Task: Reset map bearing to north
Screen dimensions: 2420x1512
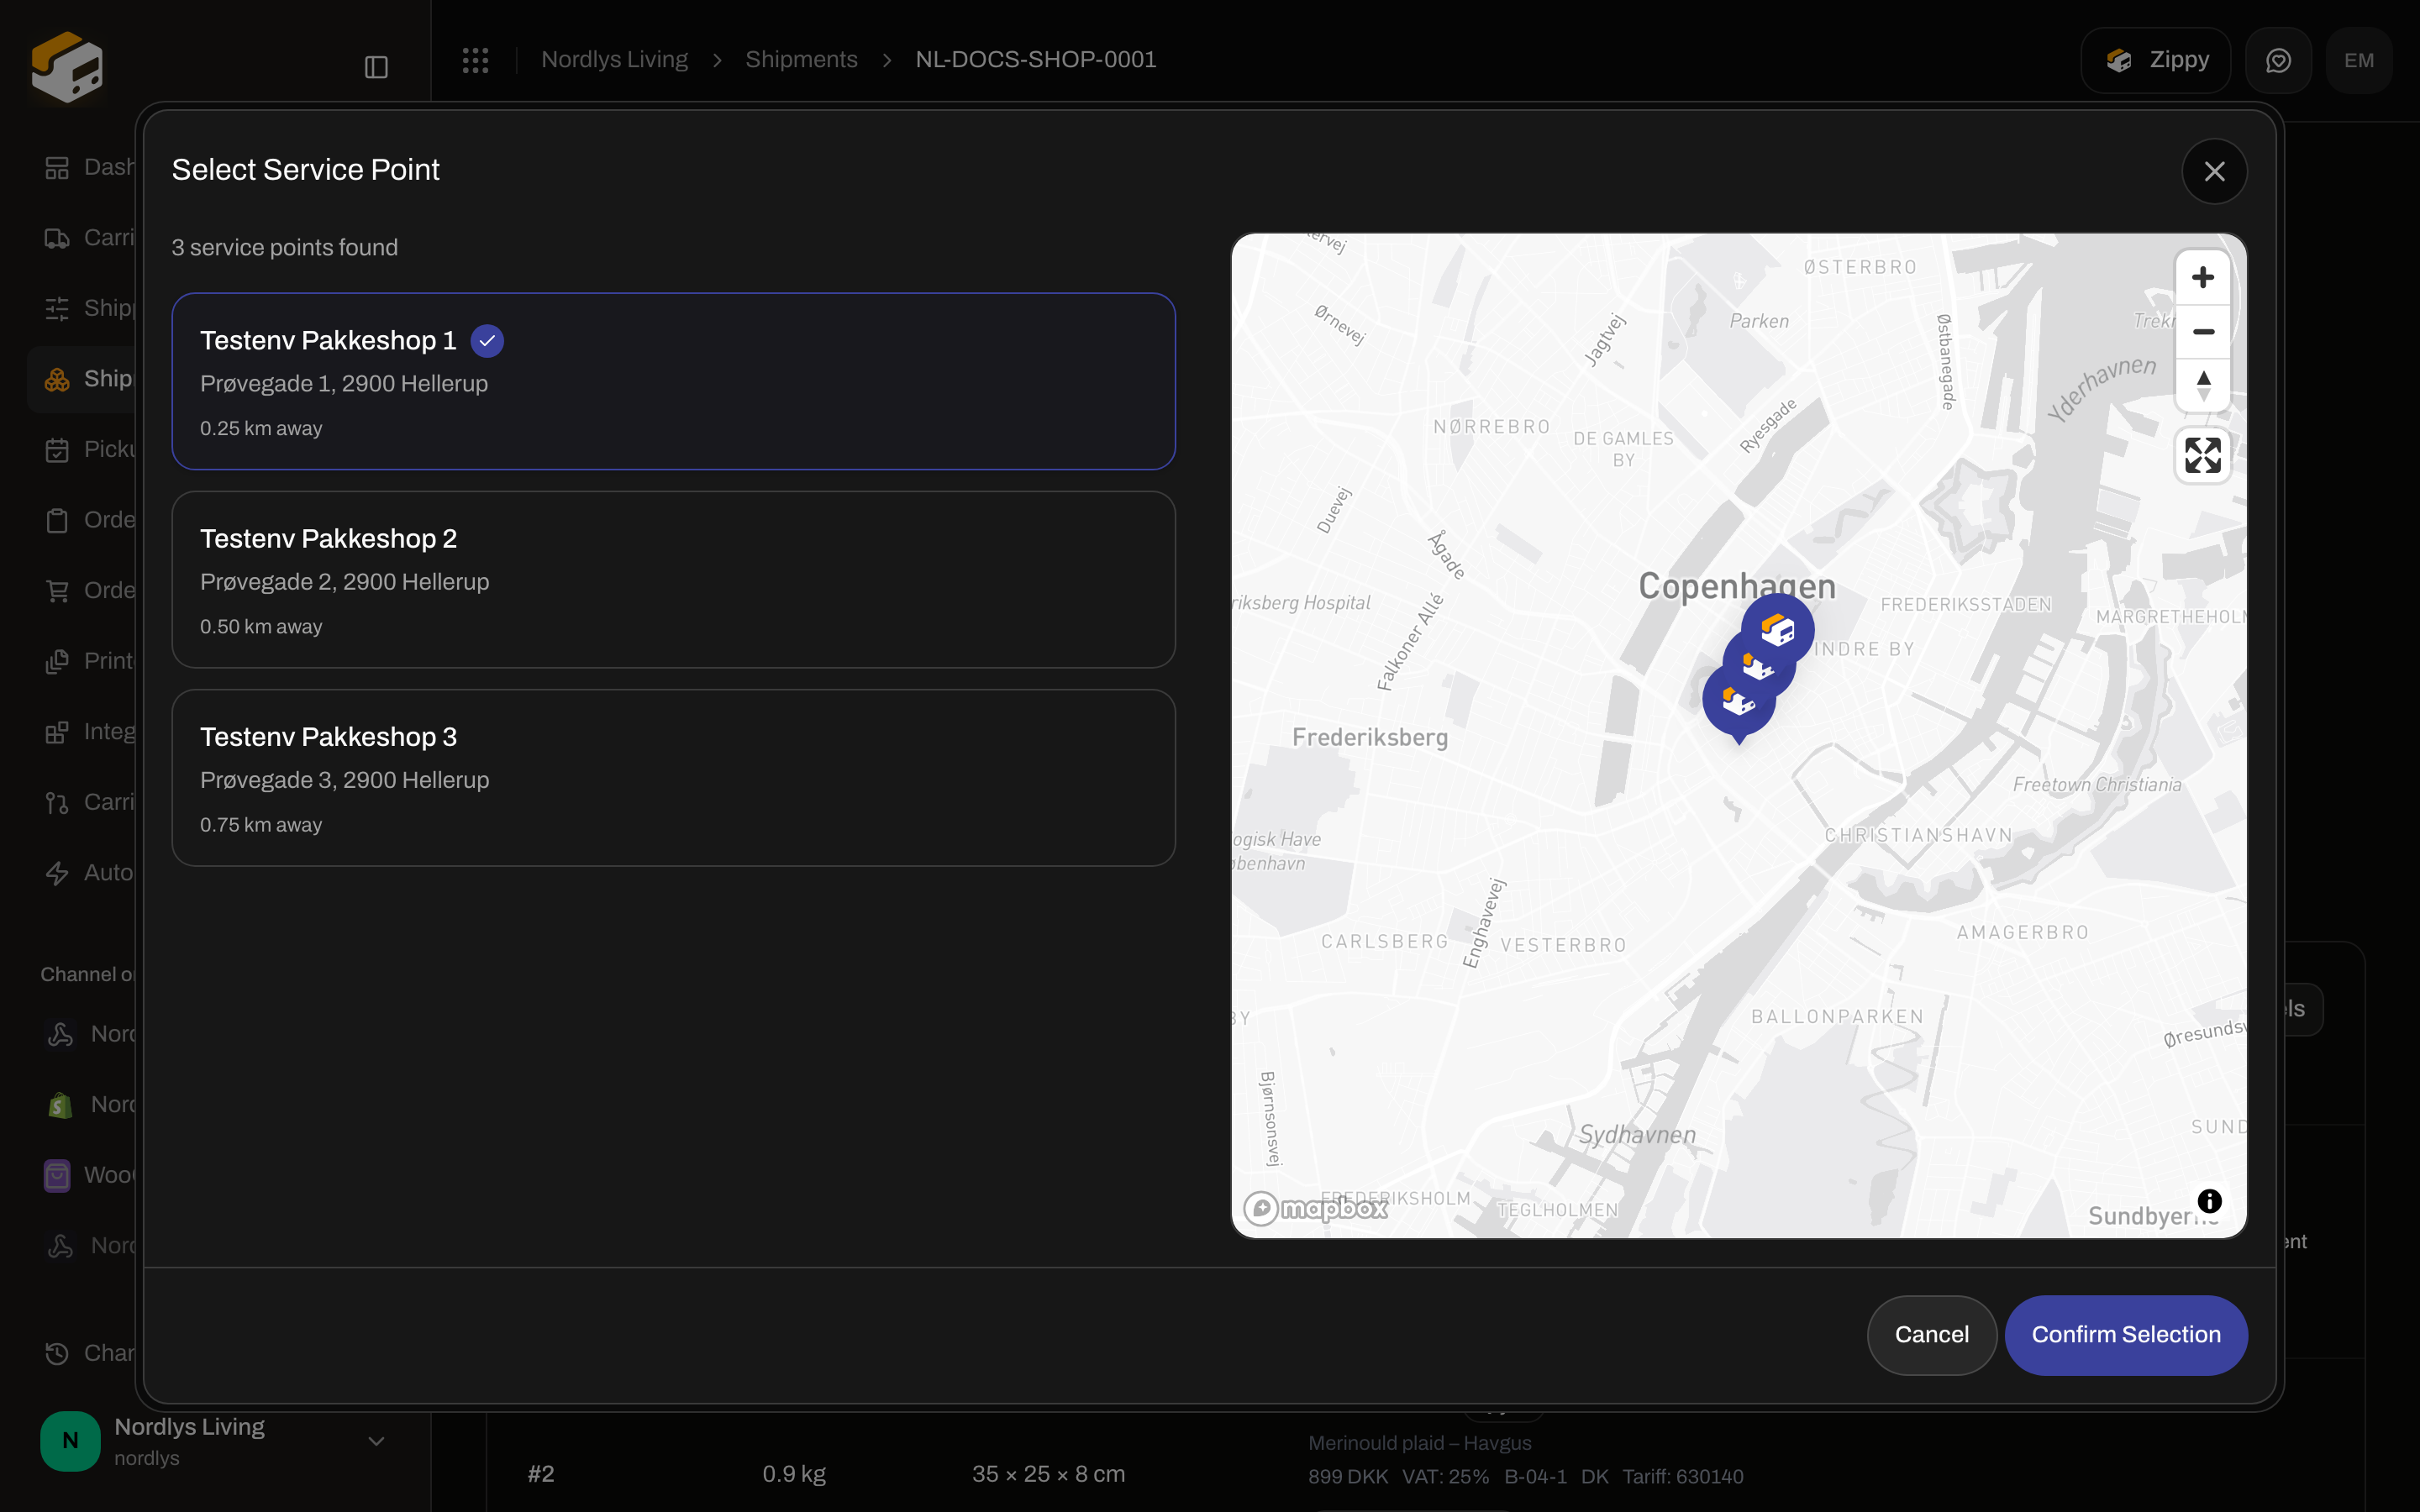Action: pos(2203,385)
